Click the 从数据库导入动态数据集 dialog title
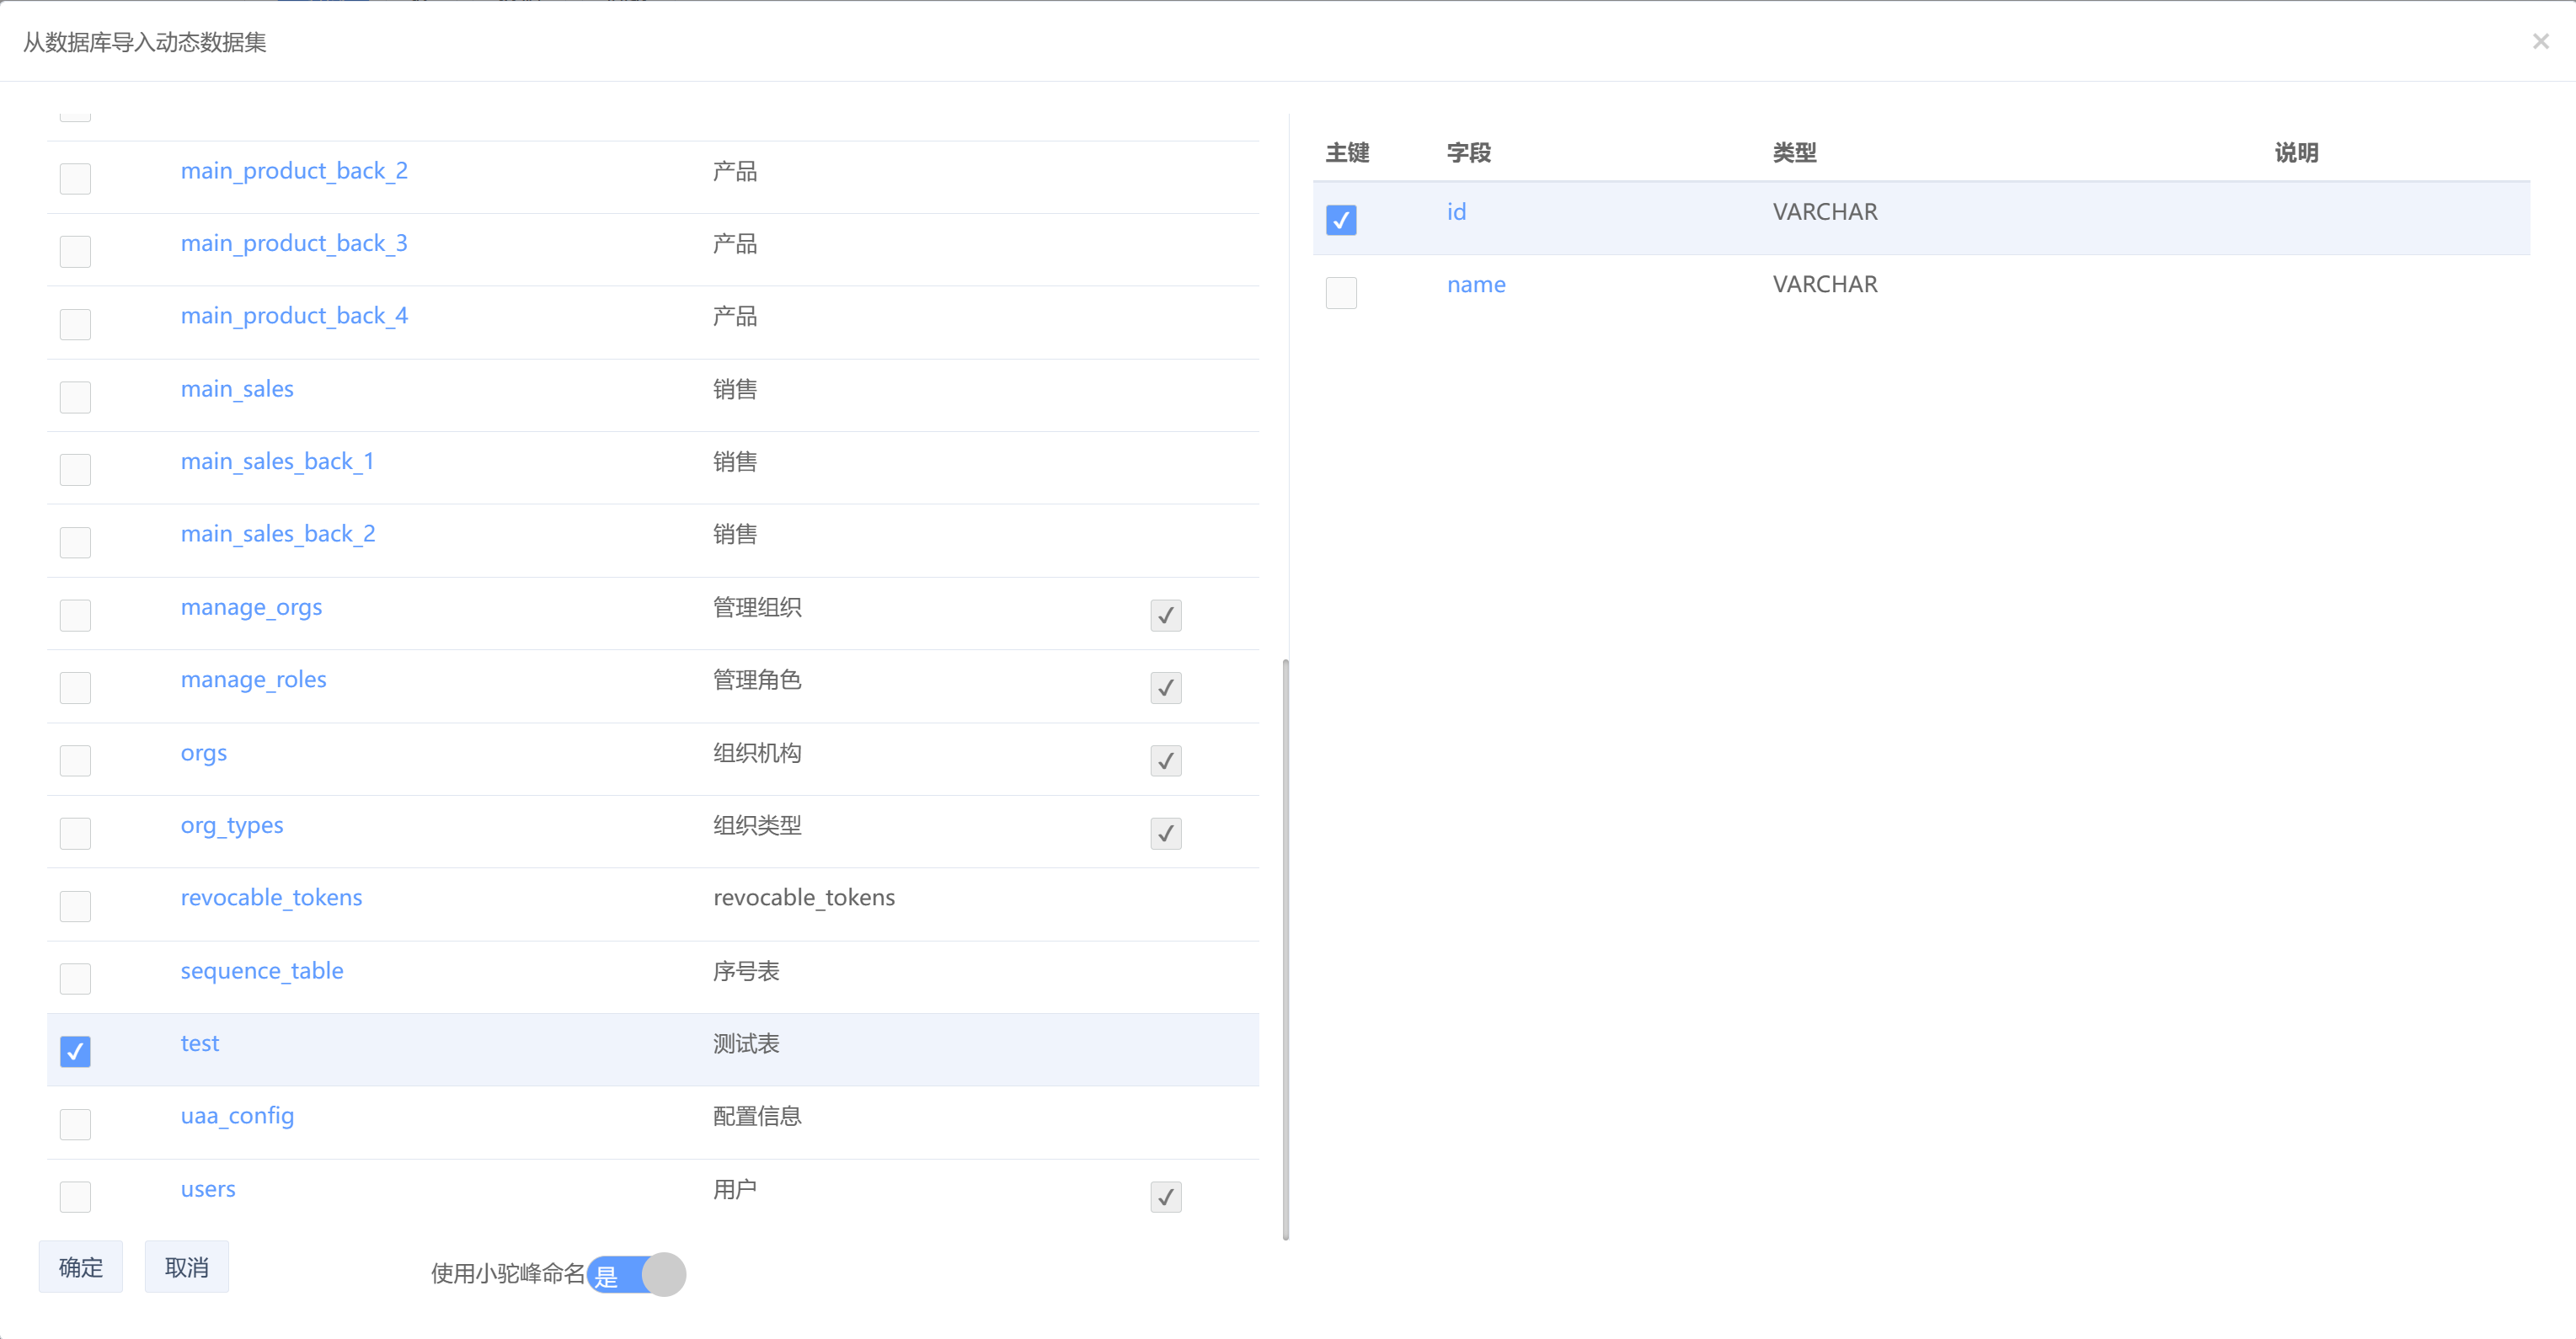Screen dimensions: 2576x1339 145,42
